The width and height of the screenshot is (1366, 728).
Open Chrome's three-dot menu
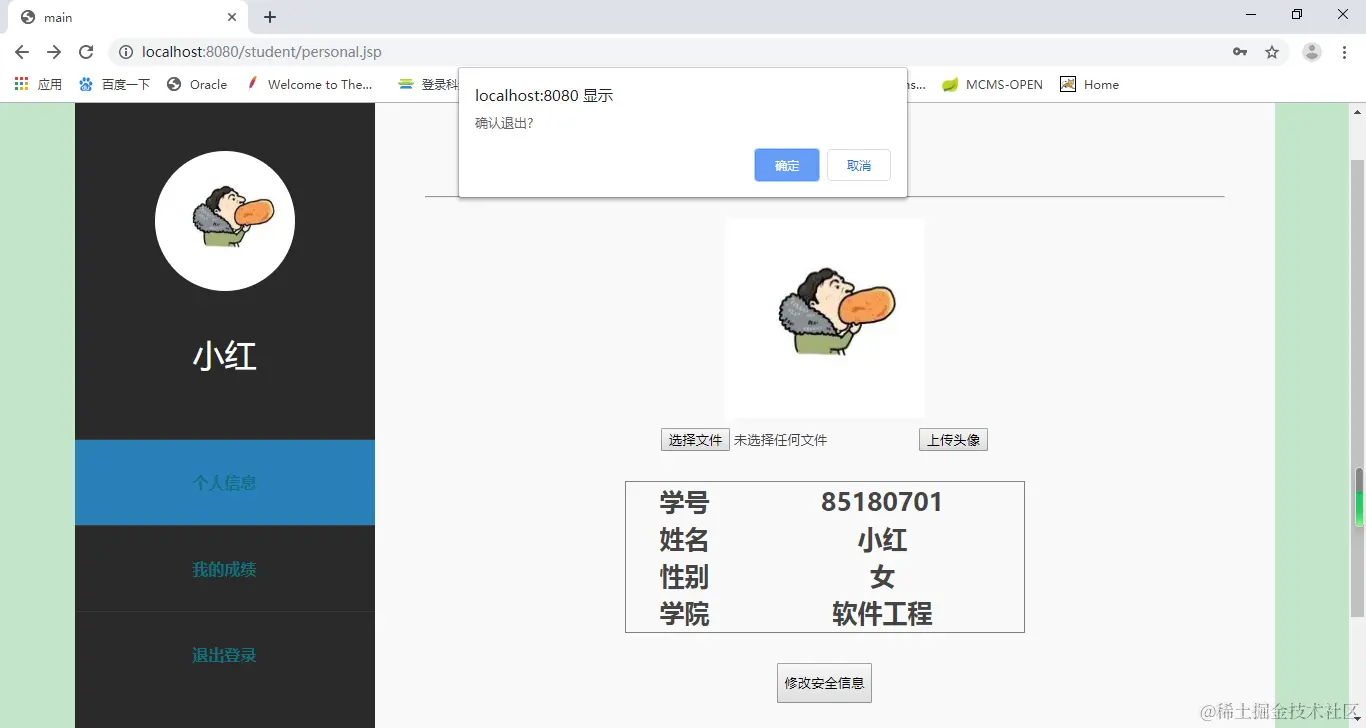(1344, 51)
